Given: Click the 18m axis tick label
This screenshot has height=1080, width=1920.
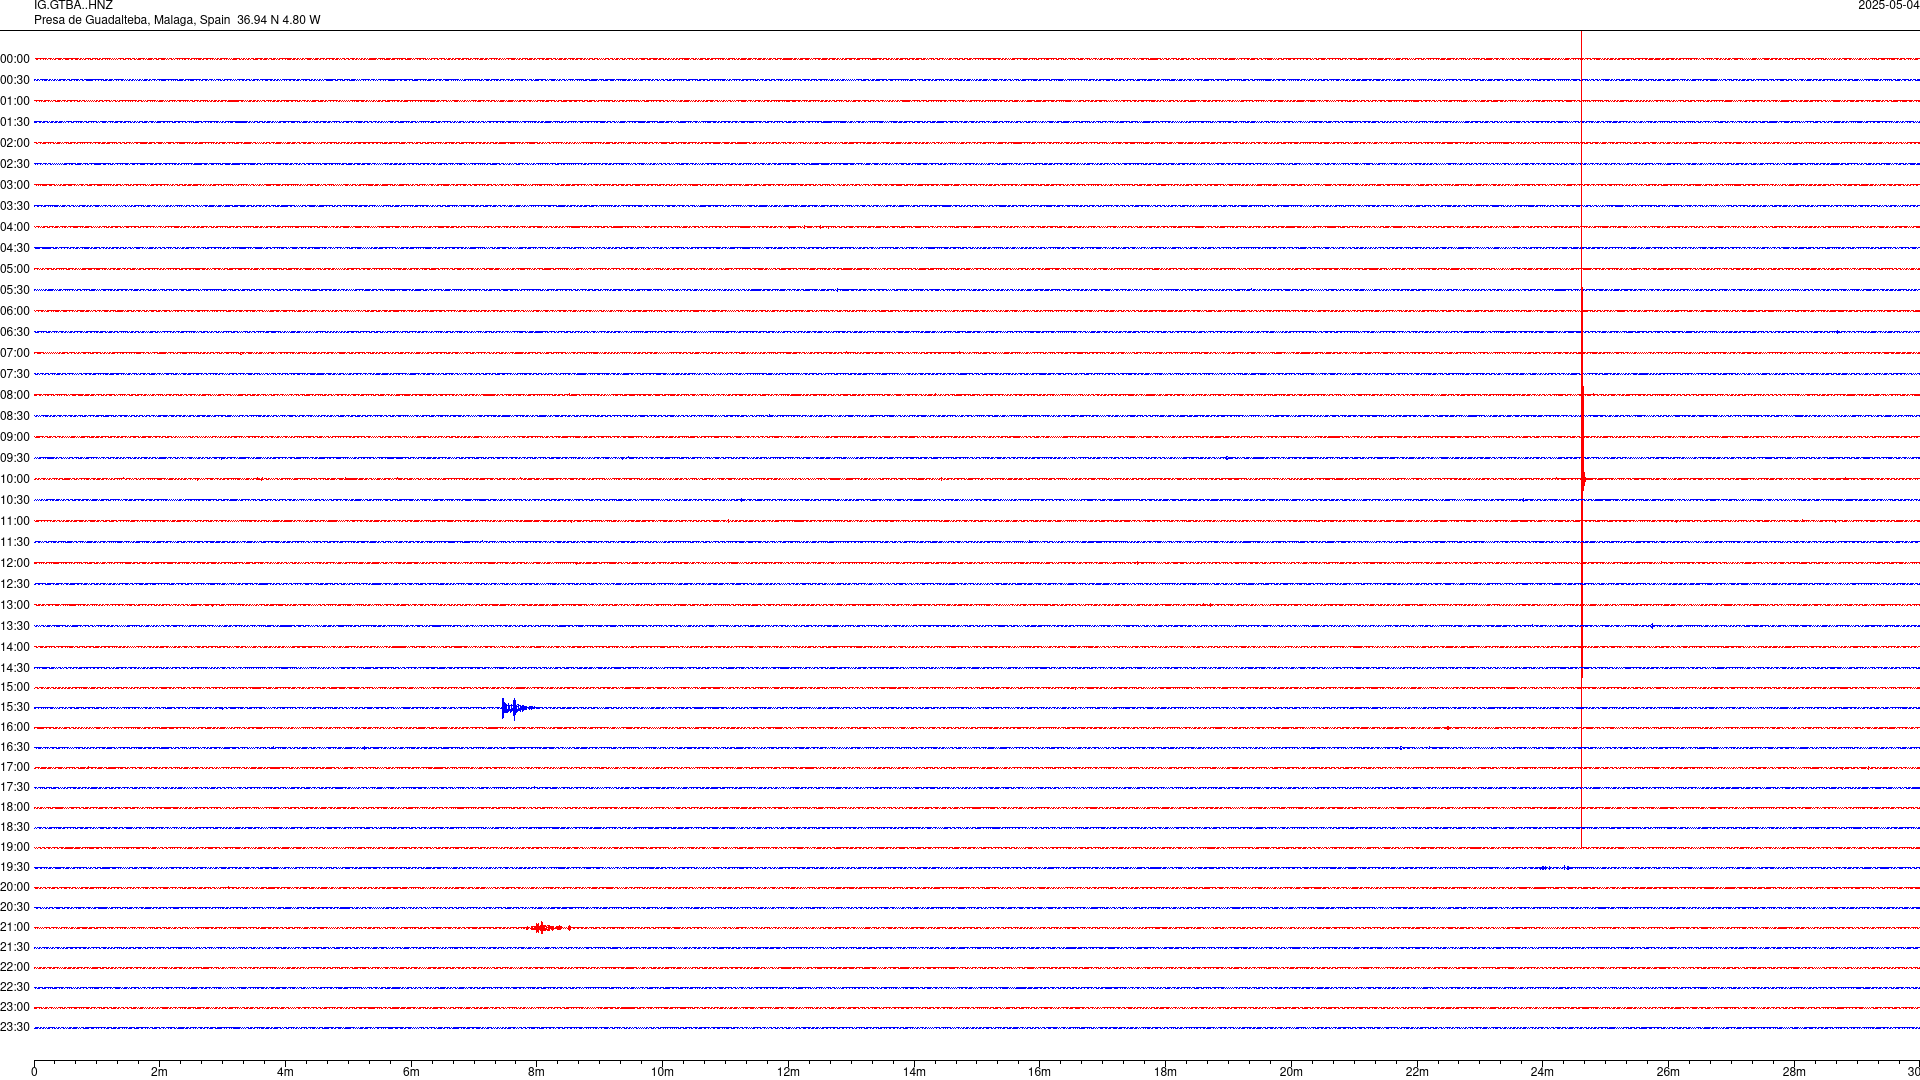Looking at the screenshot, I should tap(1165, 1072).
